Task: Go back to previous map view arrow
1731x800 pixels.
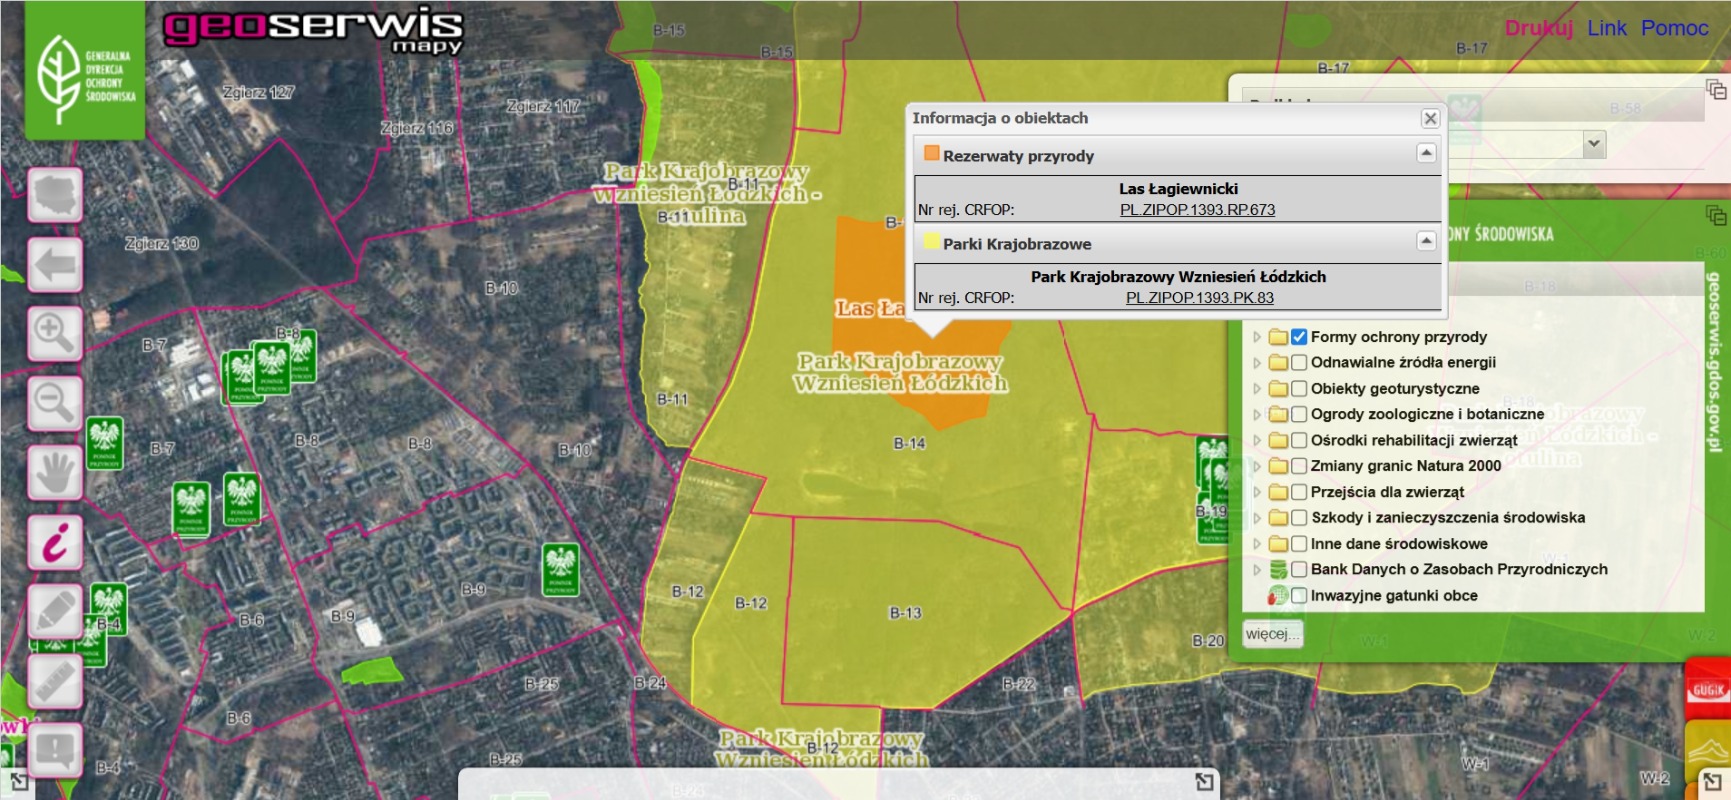Action: click(55, 265)
